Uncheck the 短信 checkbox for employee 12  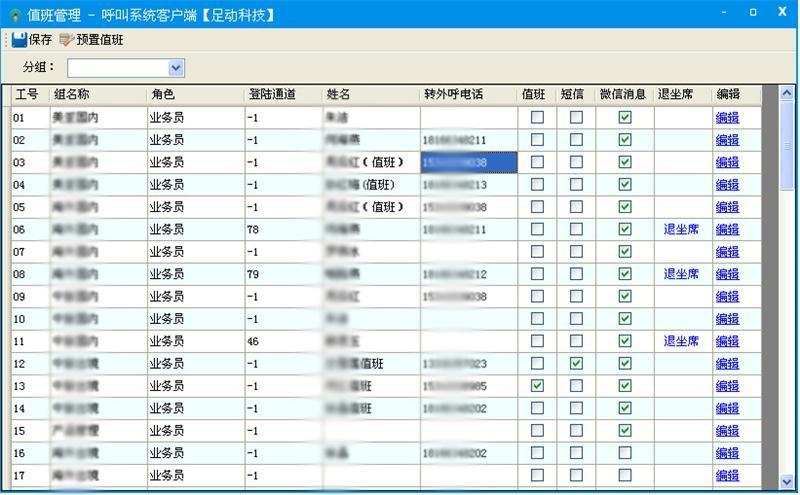[x=576, y=364]
